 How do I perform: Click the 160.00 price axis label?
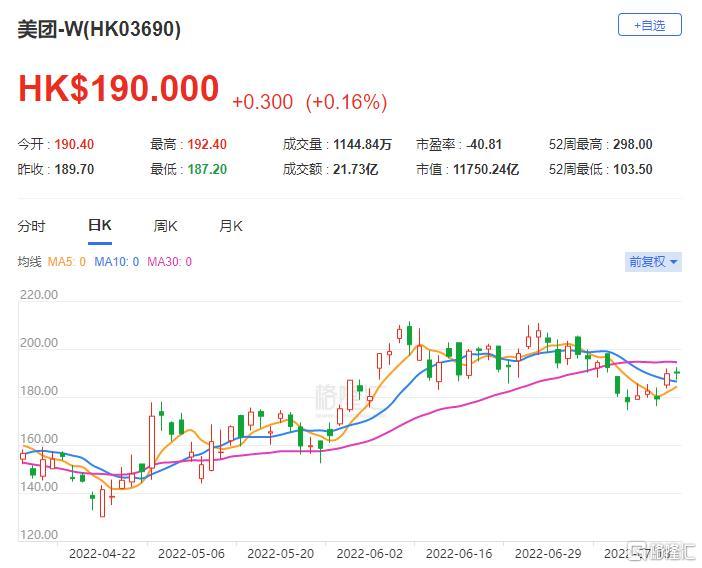point(39,439)
